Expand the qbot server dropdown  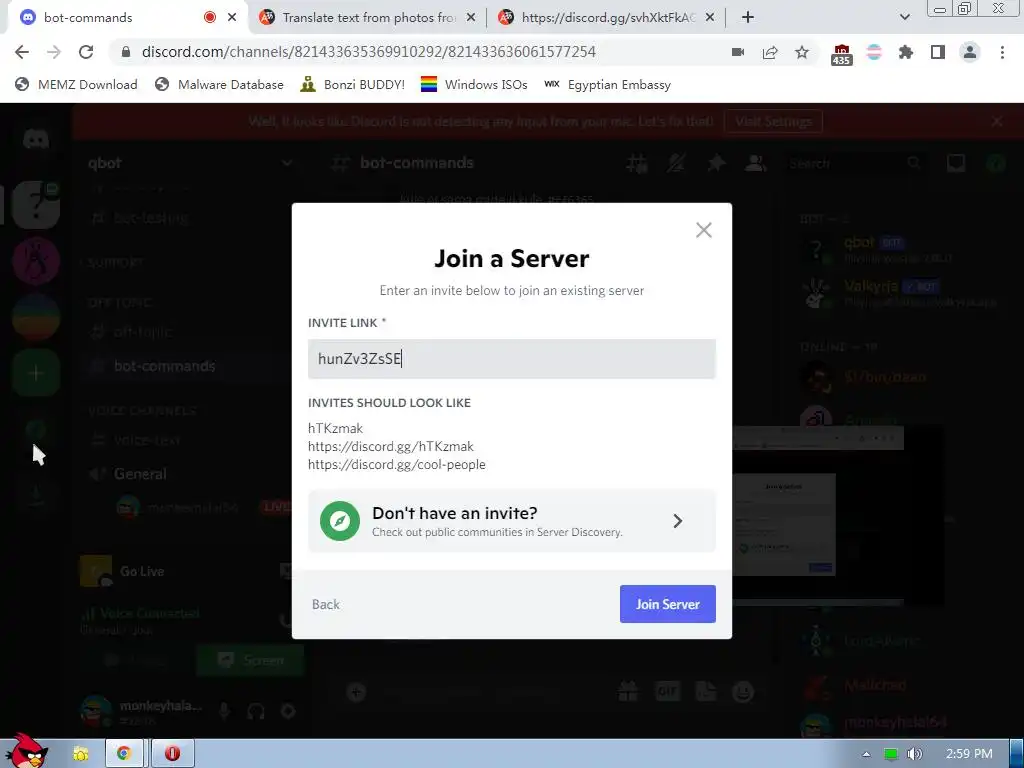[x=286, y=163]
